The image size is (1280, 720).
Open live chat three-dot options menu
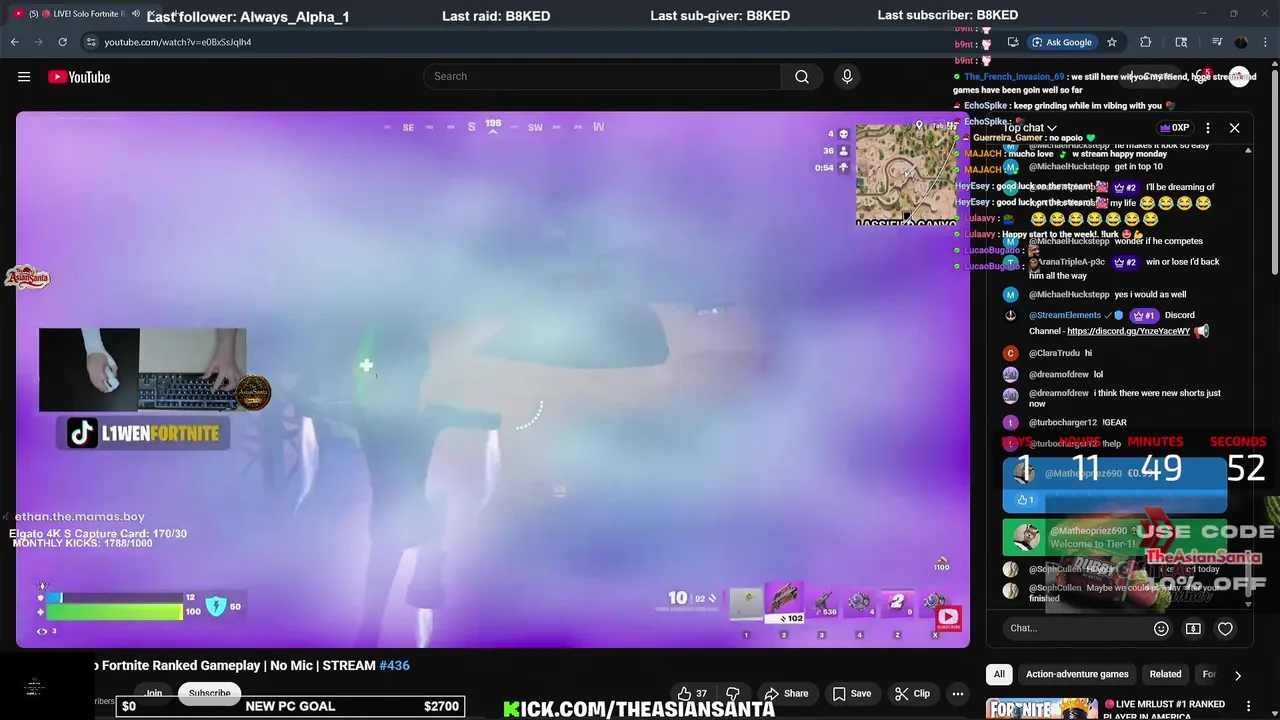coord(1208,128)
